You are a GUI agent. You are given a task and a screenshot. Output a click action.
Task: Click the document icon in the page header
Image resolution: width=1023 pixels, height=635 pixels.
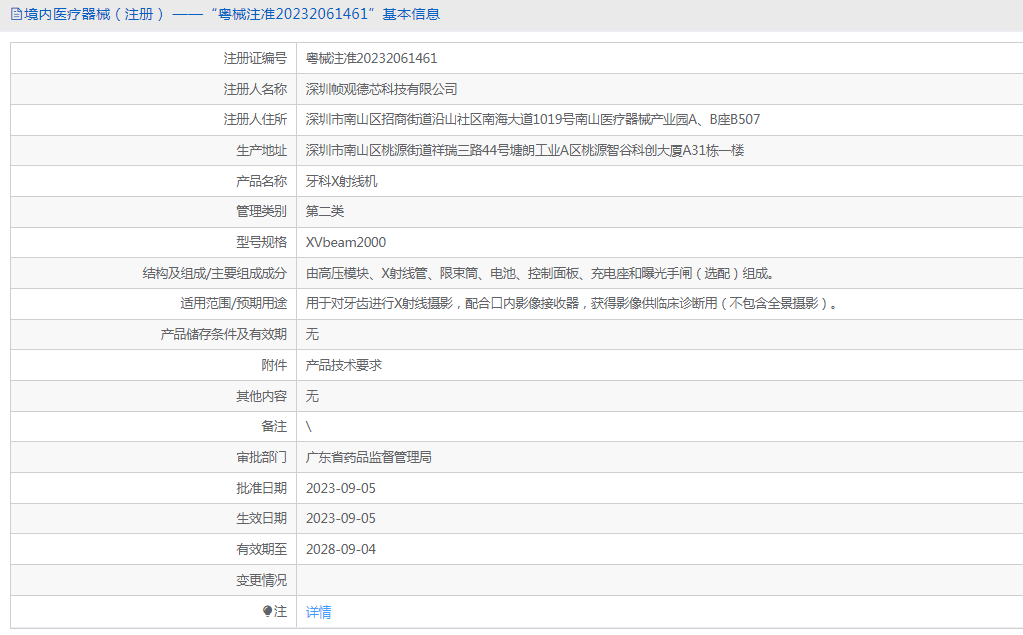point(16,14)
